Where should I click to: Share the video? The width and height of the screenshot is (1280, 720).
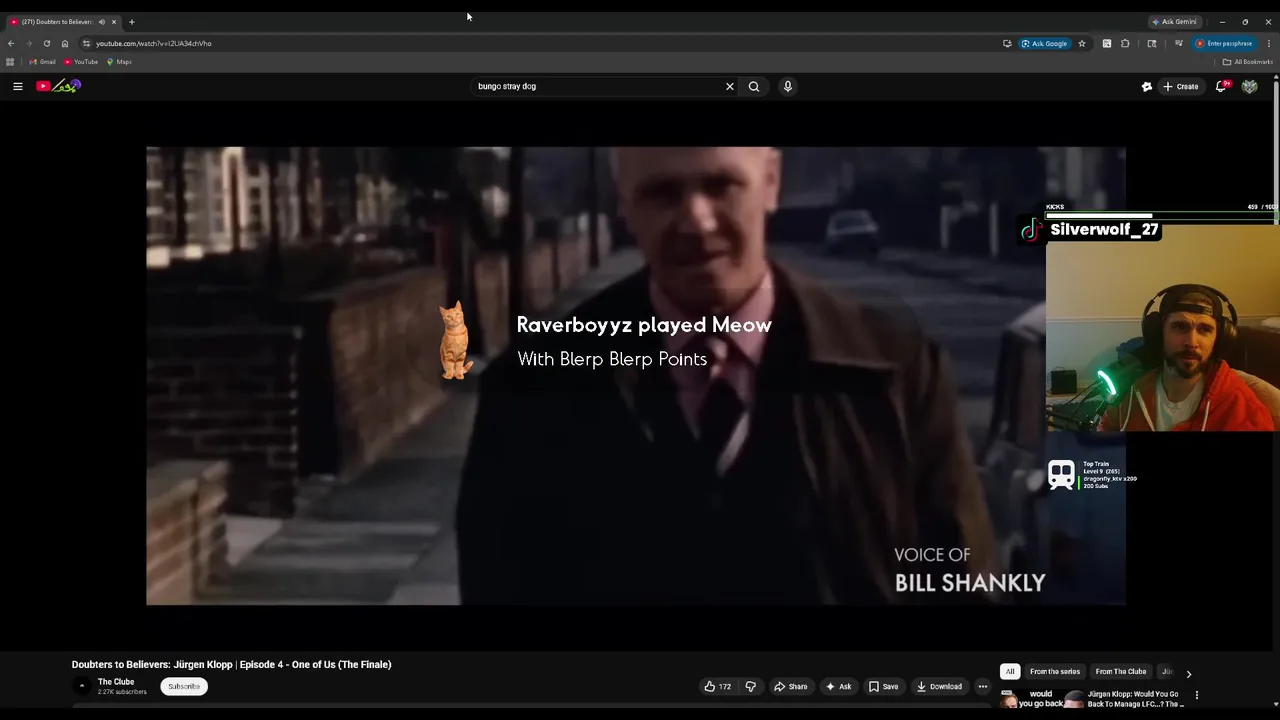tap(791, 687)
